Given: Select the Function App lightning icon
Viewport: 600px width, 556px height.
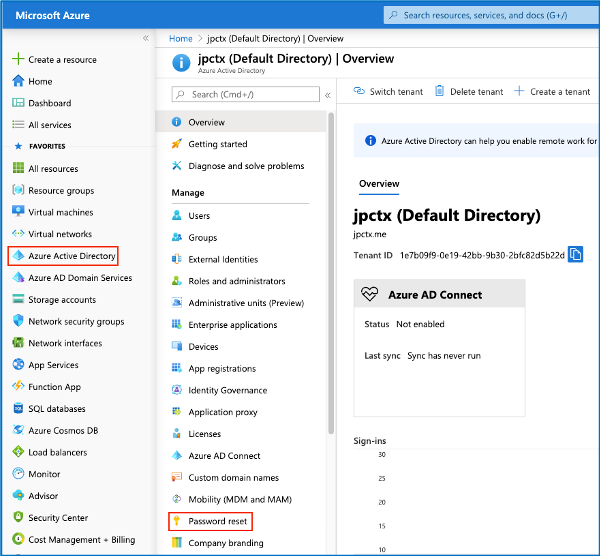Looking at the screenshot, I should click(x=18, y=387).
